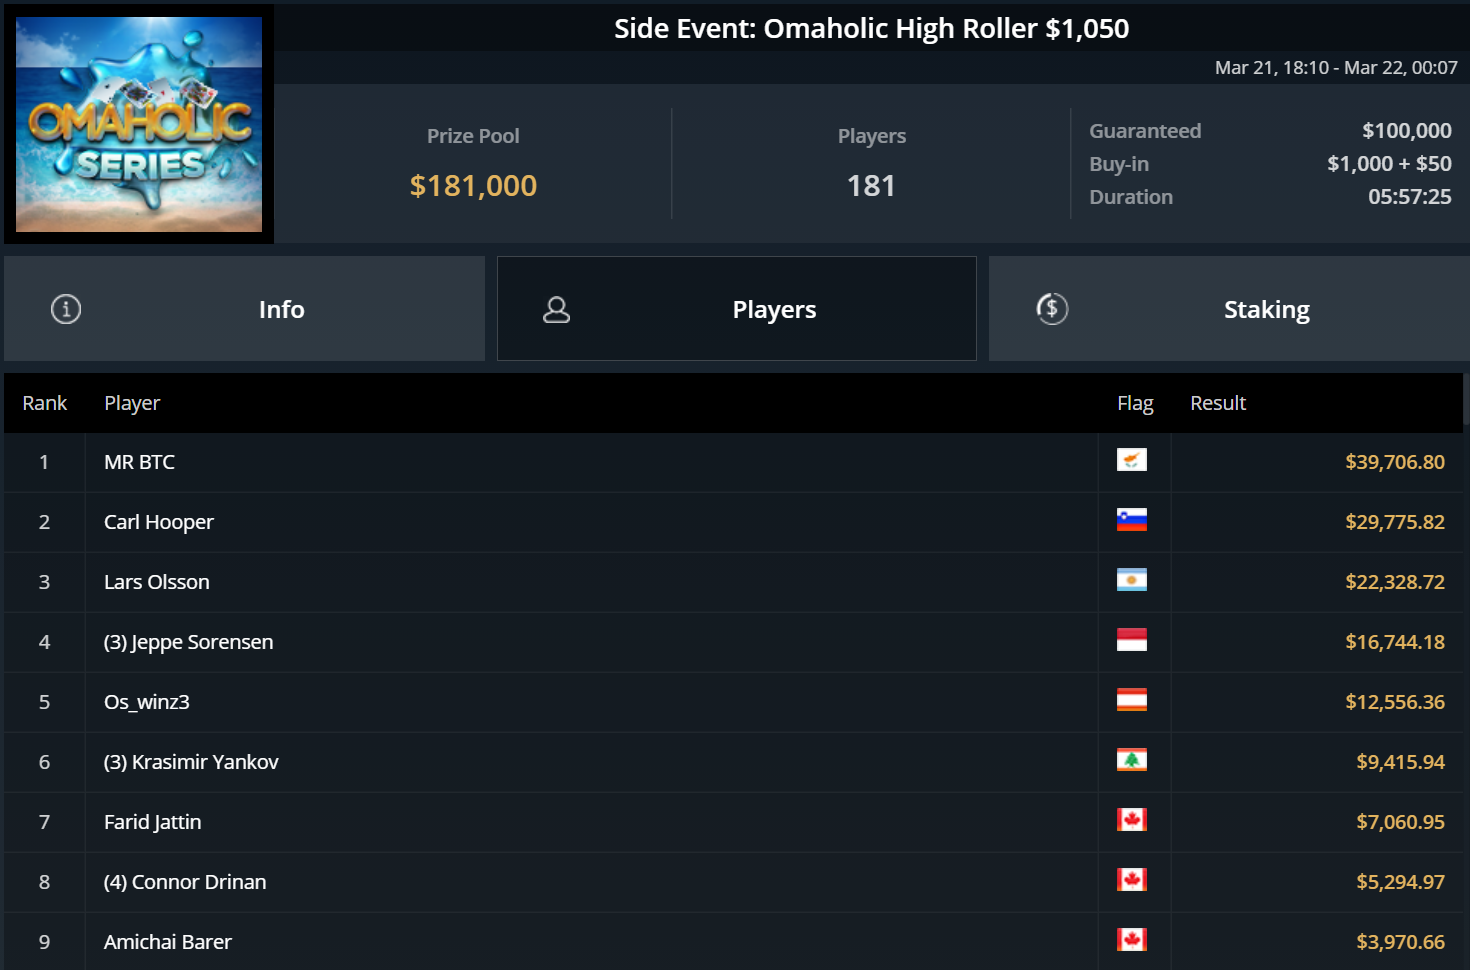This screenshot has height=970, width=1470.
Task: Click Connor Drinan's player name
Action: 185,882
